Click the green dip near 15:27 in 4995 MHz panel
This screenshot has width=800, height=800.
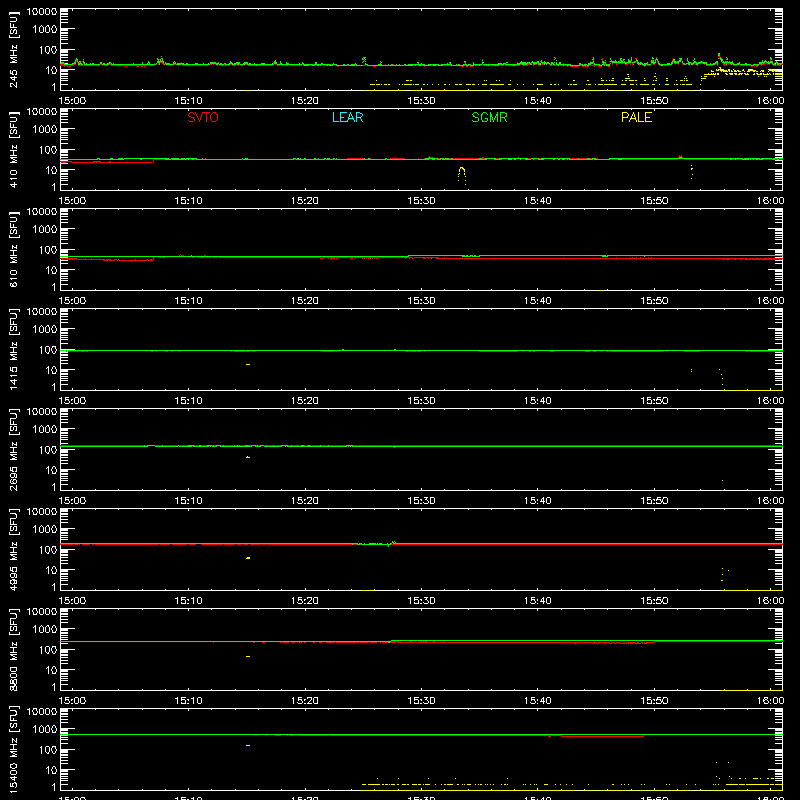point(390,544)
